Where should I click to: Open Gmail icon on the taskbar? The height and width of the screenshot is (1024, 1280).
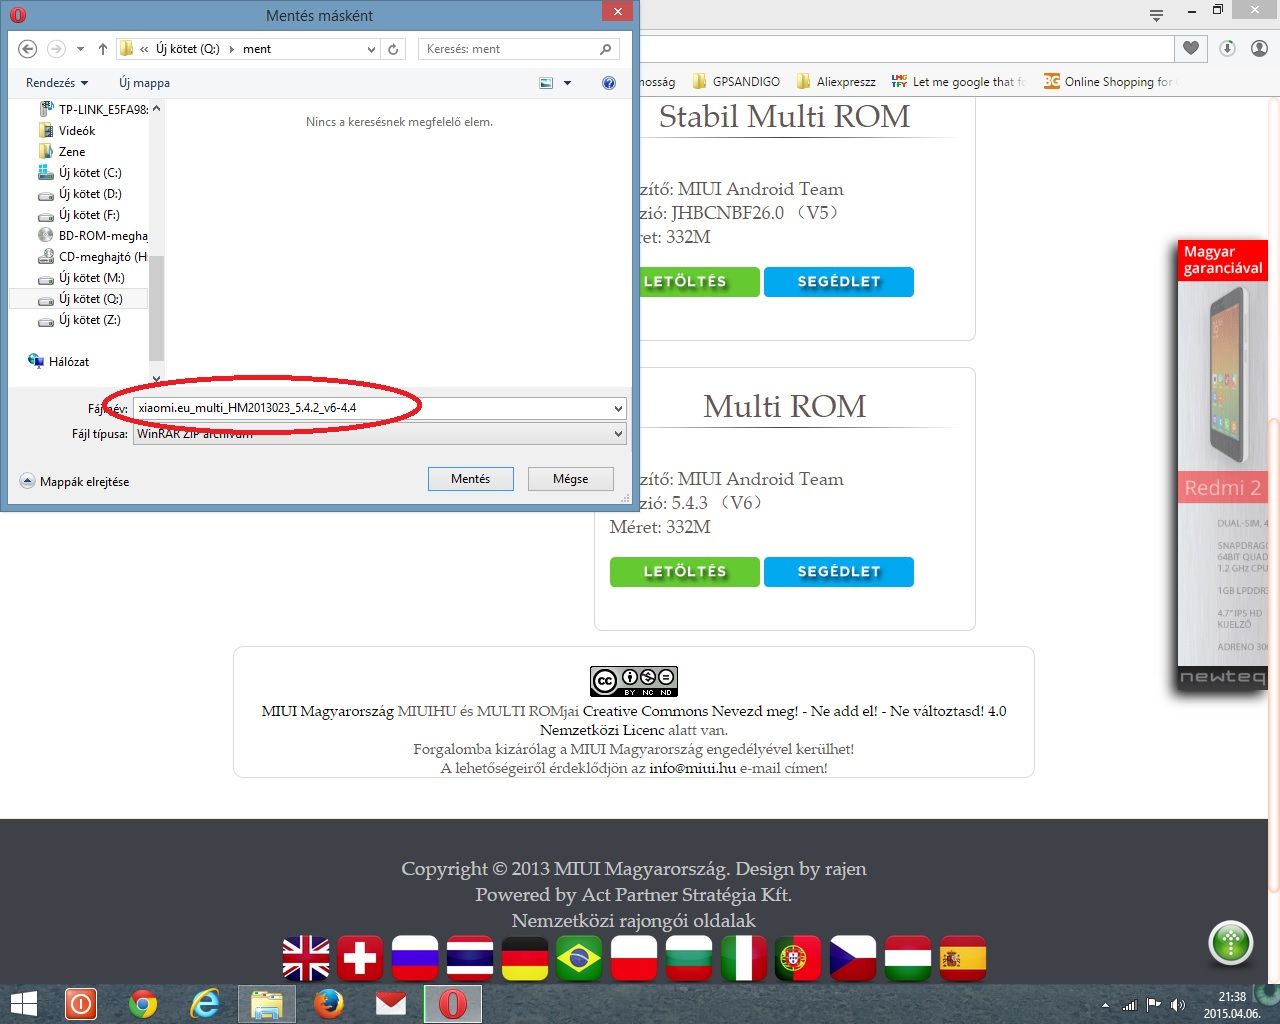[391, 1004]
